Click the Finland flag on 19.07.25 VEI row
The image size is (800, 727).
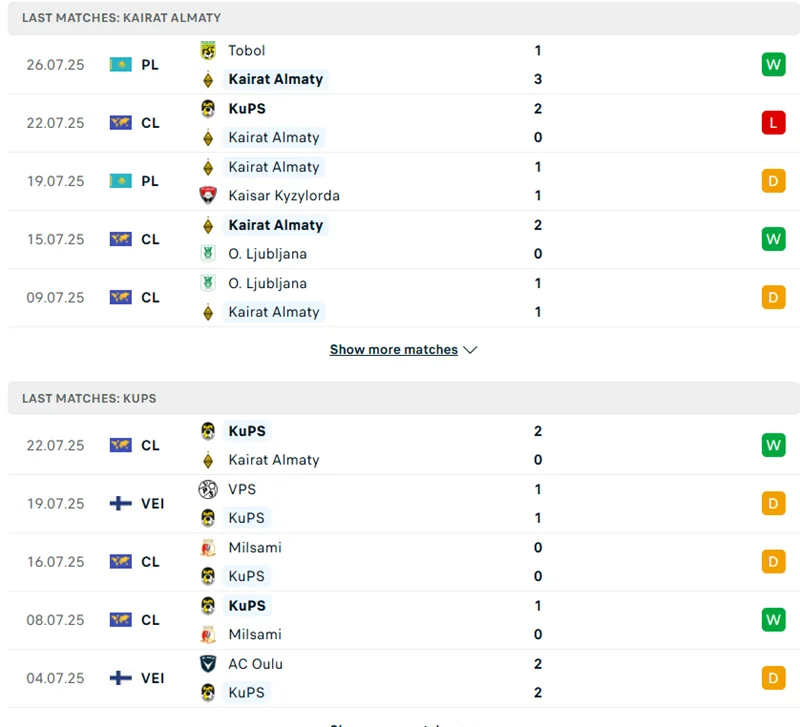coord(121,504)
